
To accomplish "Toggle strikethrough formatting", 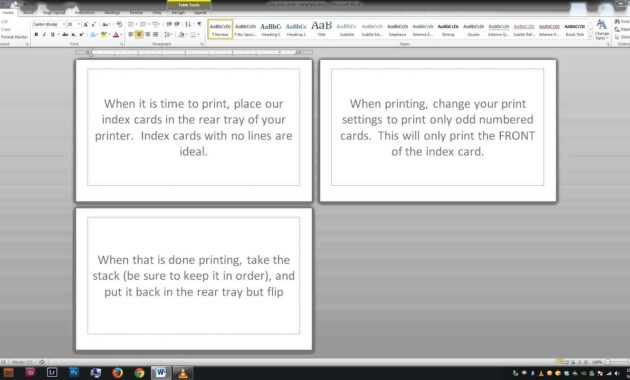I will 65,35.
